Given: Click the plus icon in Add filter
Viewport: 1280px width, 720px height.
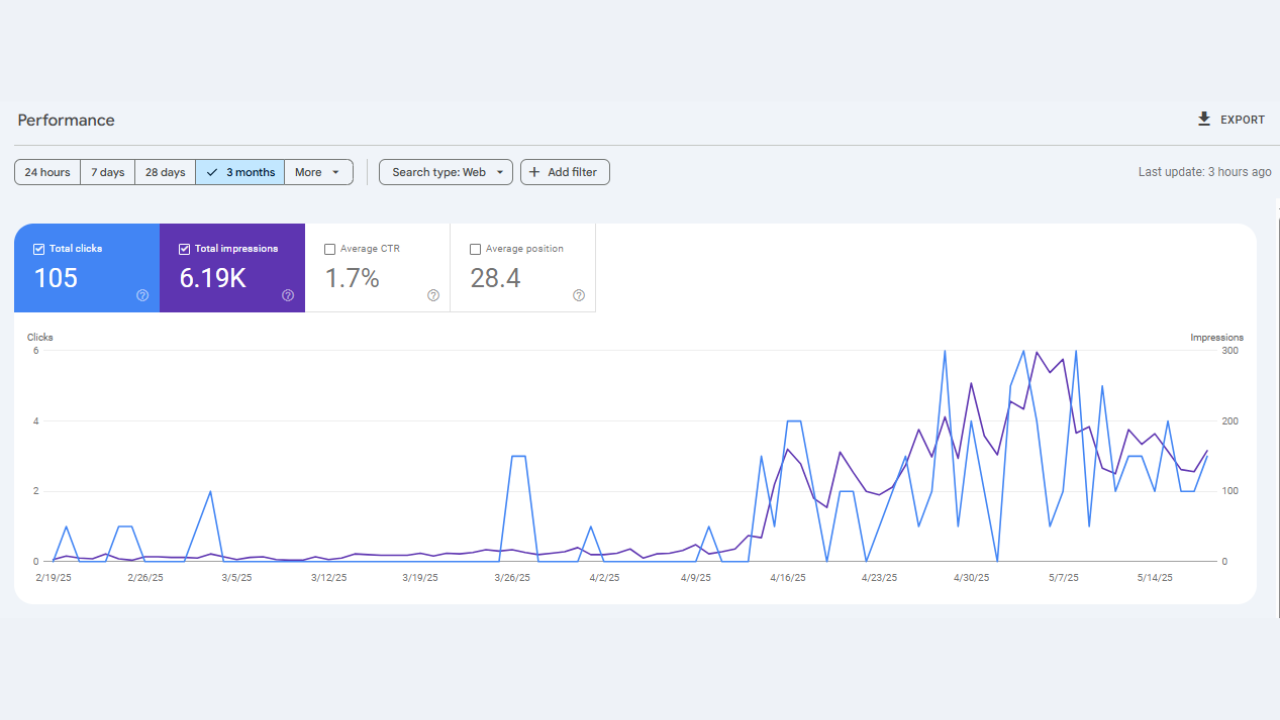Looking at the screenshot, I should tap(534, 172).
